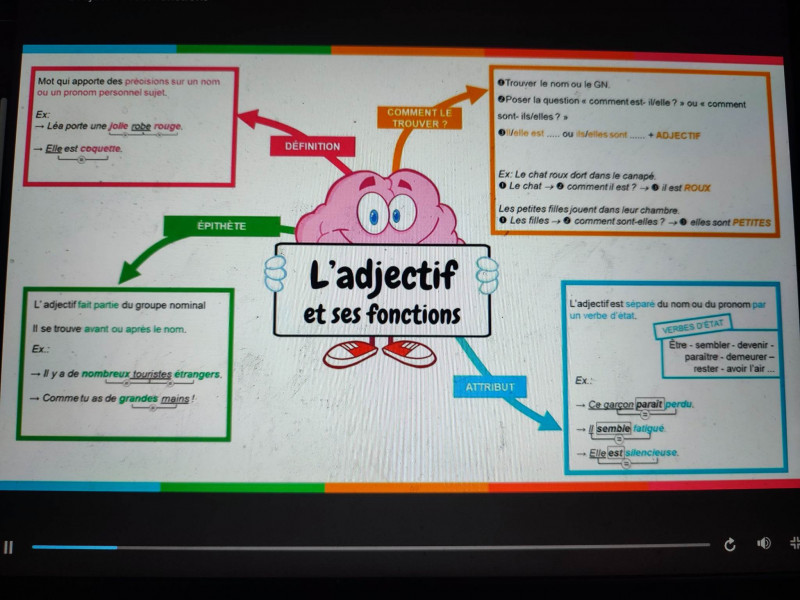This screenshot has width=800, height=600.
Task: Click the red arrow pointing to definition box
Action: pyautogui.click(x=261, y=127)
